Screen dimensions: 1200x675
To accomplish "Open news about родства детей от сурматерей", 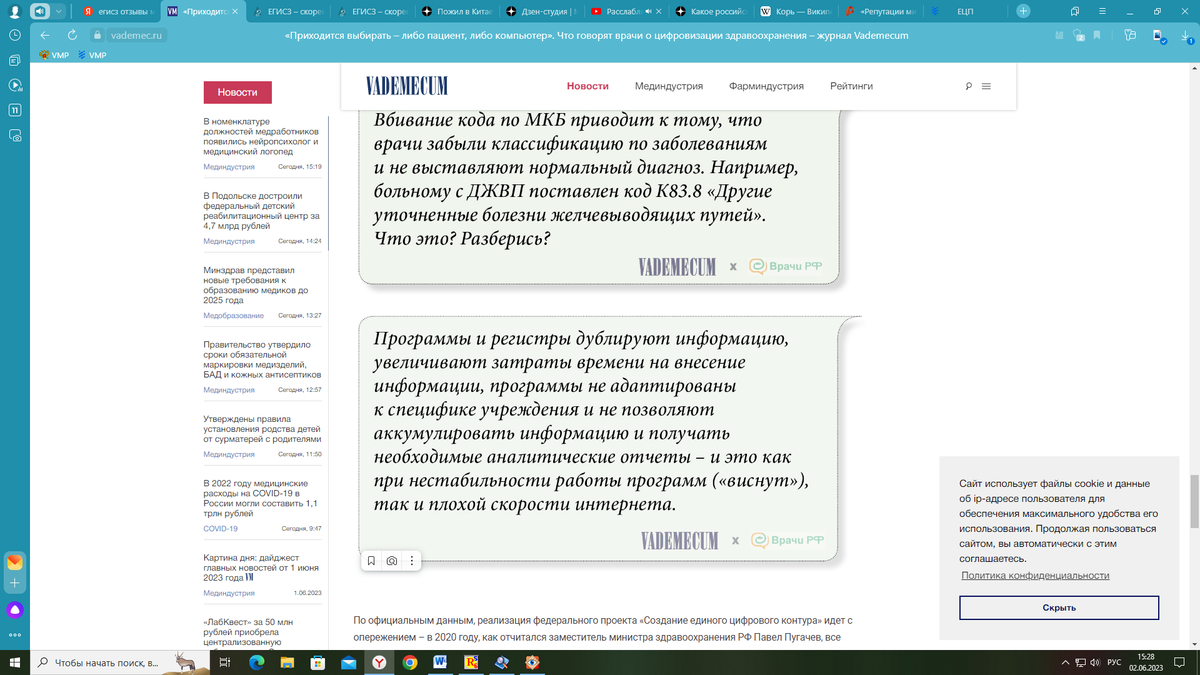I will [x=263, y=429].
